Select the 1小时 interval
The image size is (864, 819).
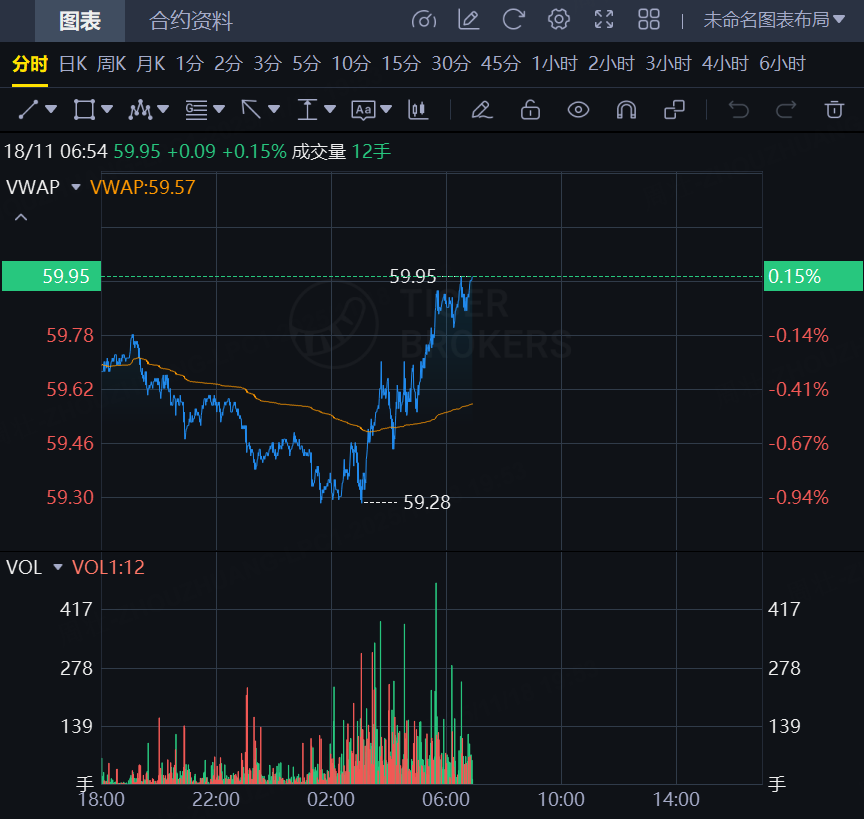(x=555, y=64)
